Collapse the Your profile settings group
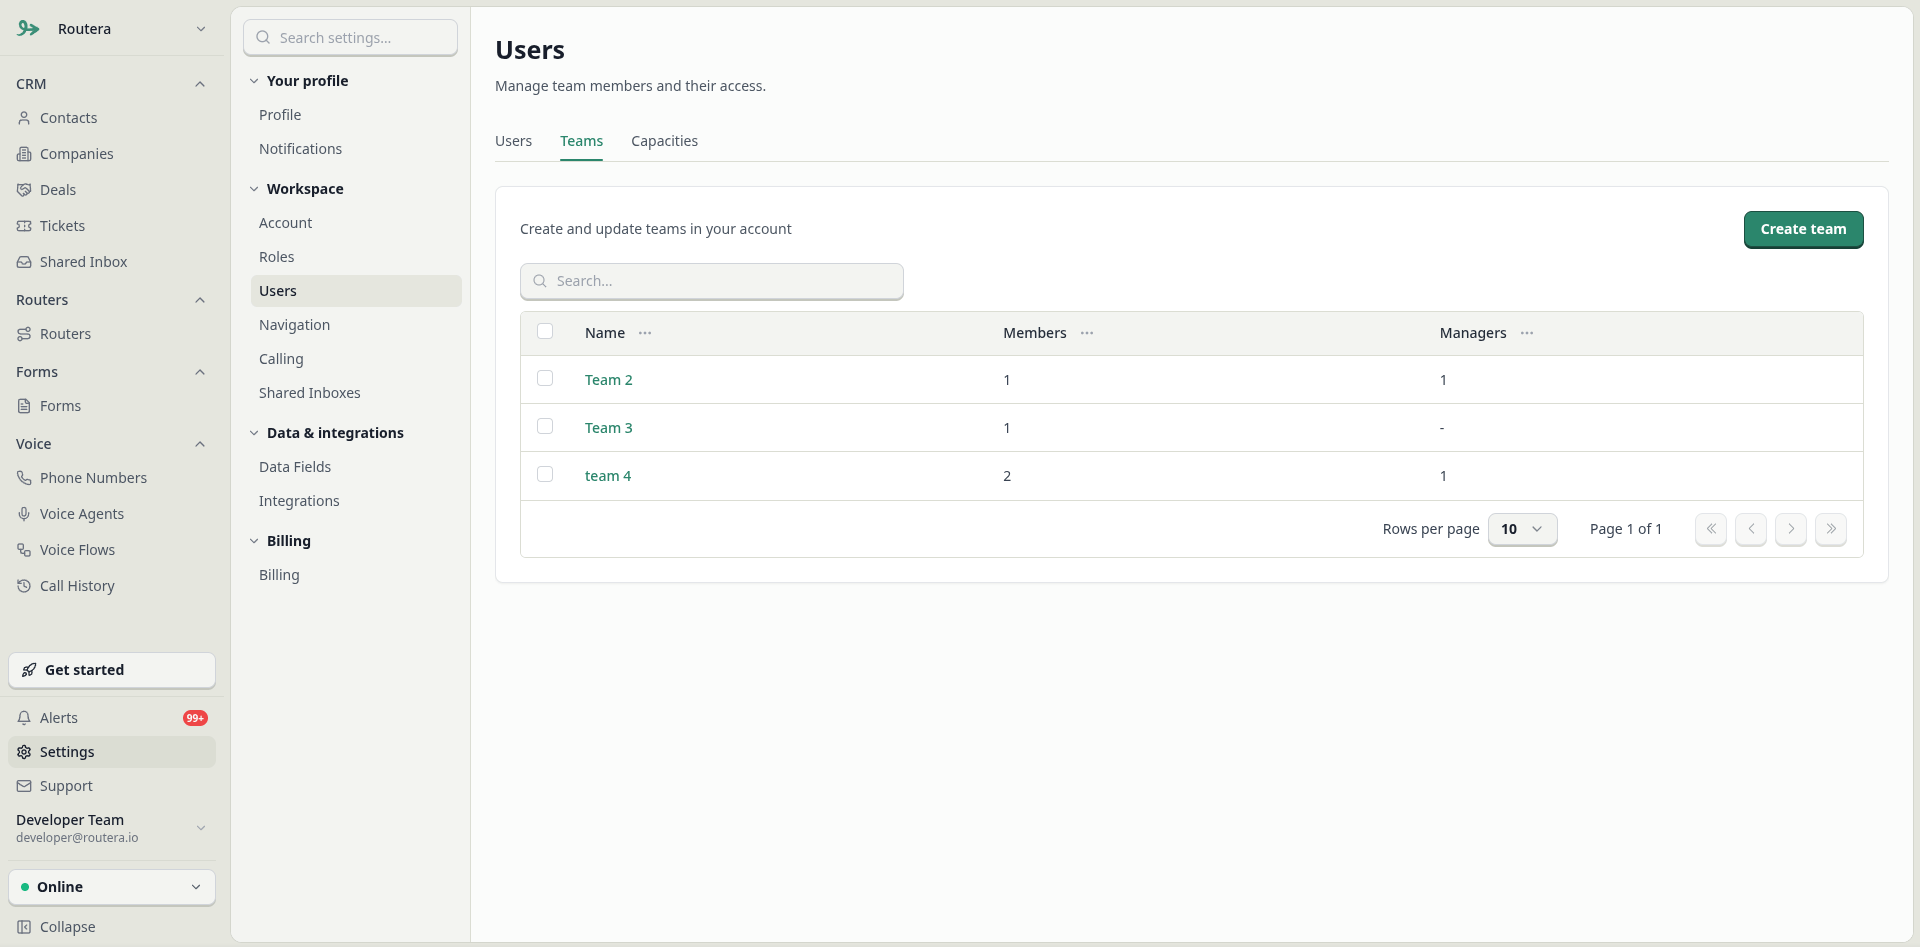 pyautogui.click(x=254, y=81)
